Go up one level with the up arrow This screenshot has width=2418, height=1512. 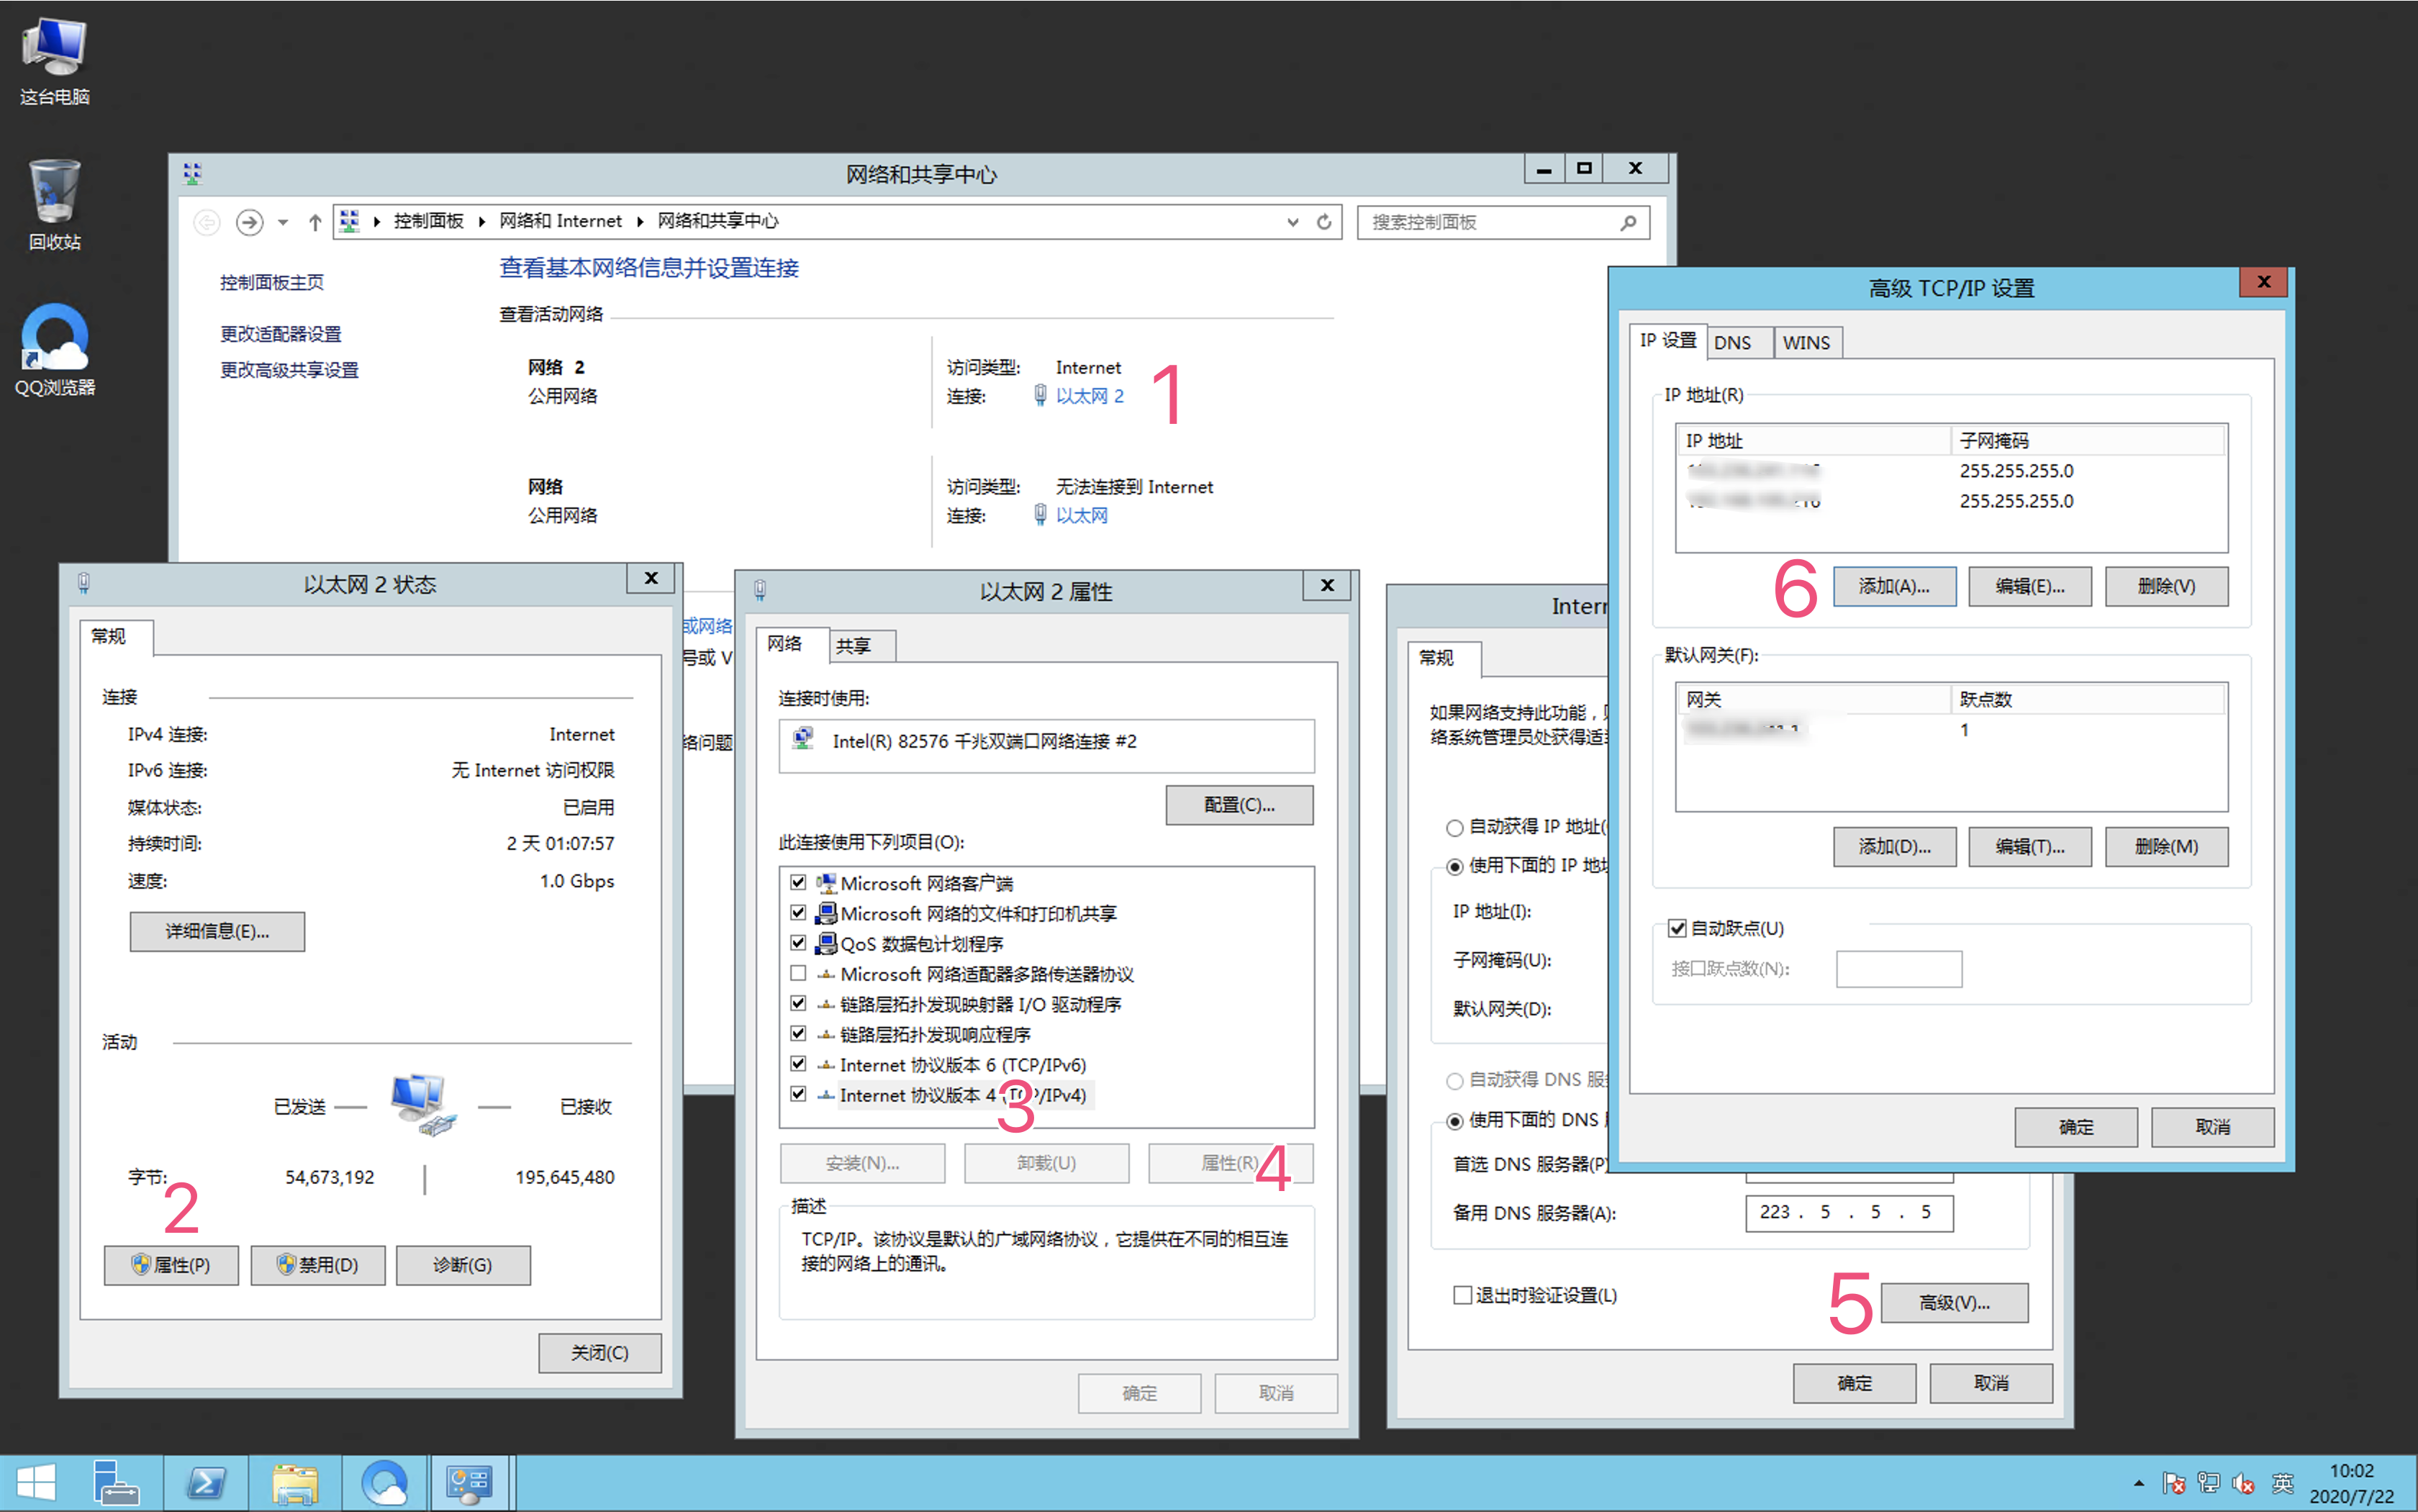[x=315, y=222]
